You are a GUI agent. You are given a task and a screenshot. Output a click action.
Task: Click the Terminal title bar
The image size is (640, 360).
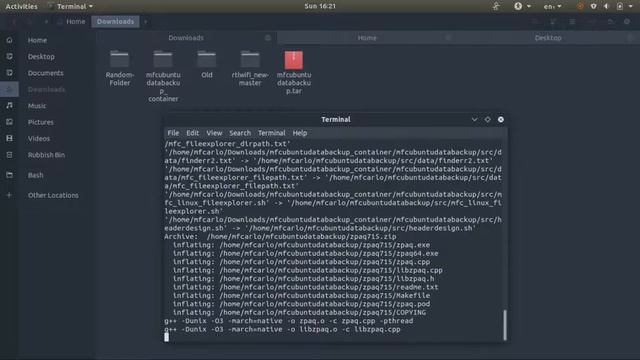[336, 120]
